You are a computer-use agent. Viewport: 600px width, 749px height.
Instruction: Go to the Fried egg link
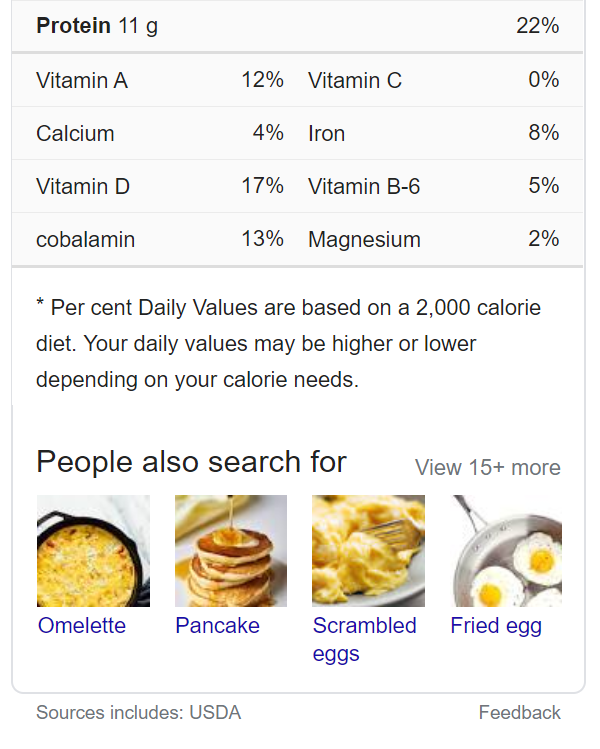click(x=496, y=626)
